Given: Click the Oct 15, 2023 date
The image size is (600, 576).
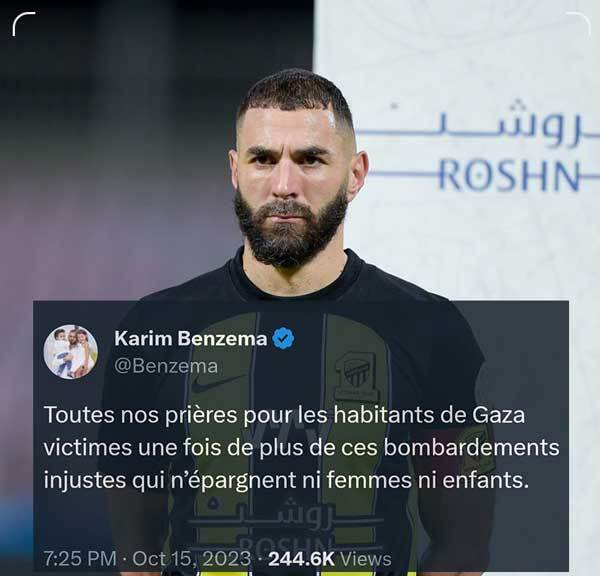Looking at the screenshot, I should (x=192, y=558).
